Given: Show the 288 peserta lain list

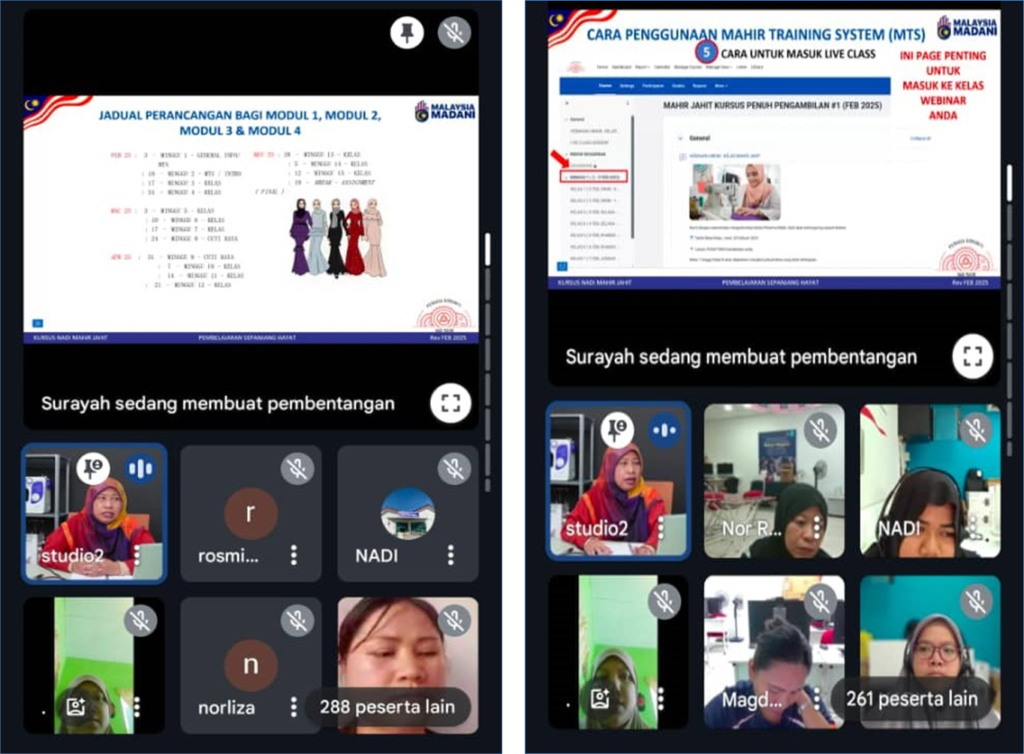Looking at the screenshot, I should pos(387,707).
